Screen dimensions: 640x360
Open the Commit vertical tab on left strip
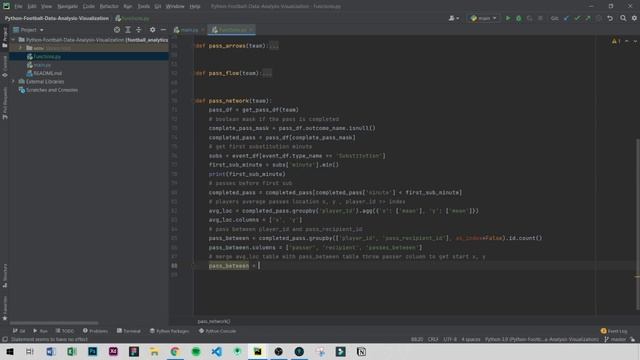tap(4, 67)
